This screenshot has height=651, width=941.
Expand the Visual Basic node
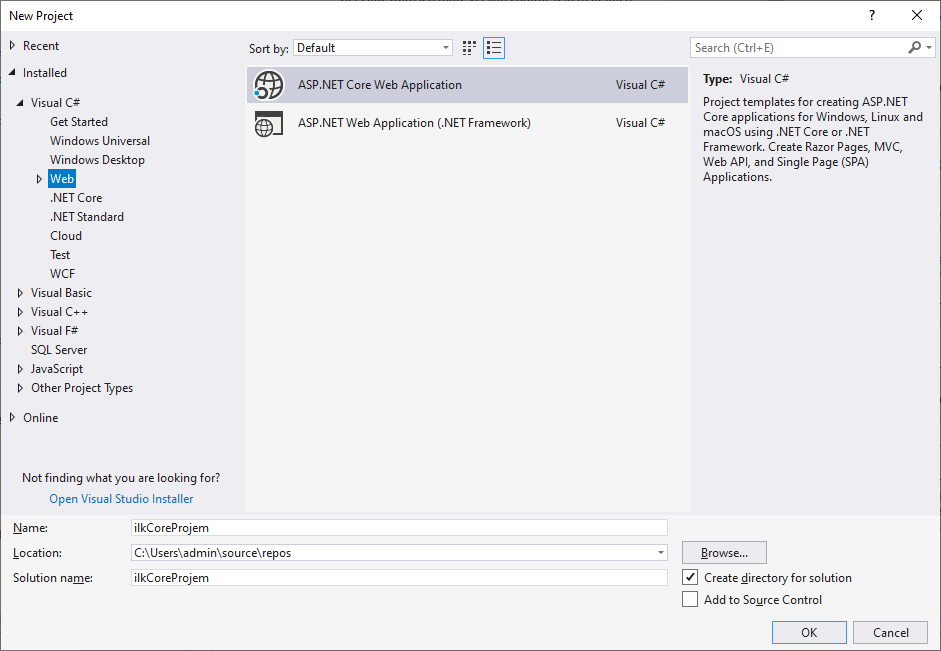point(20,293)
